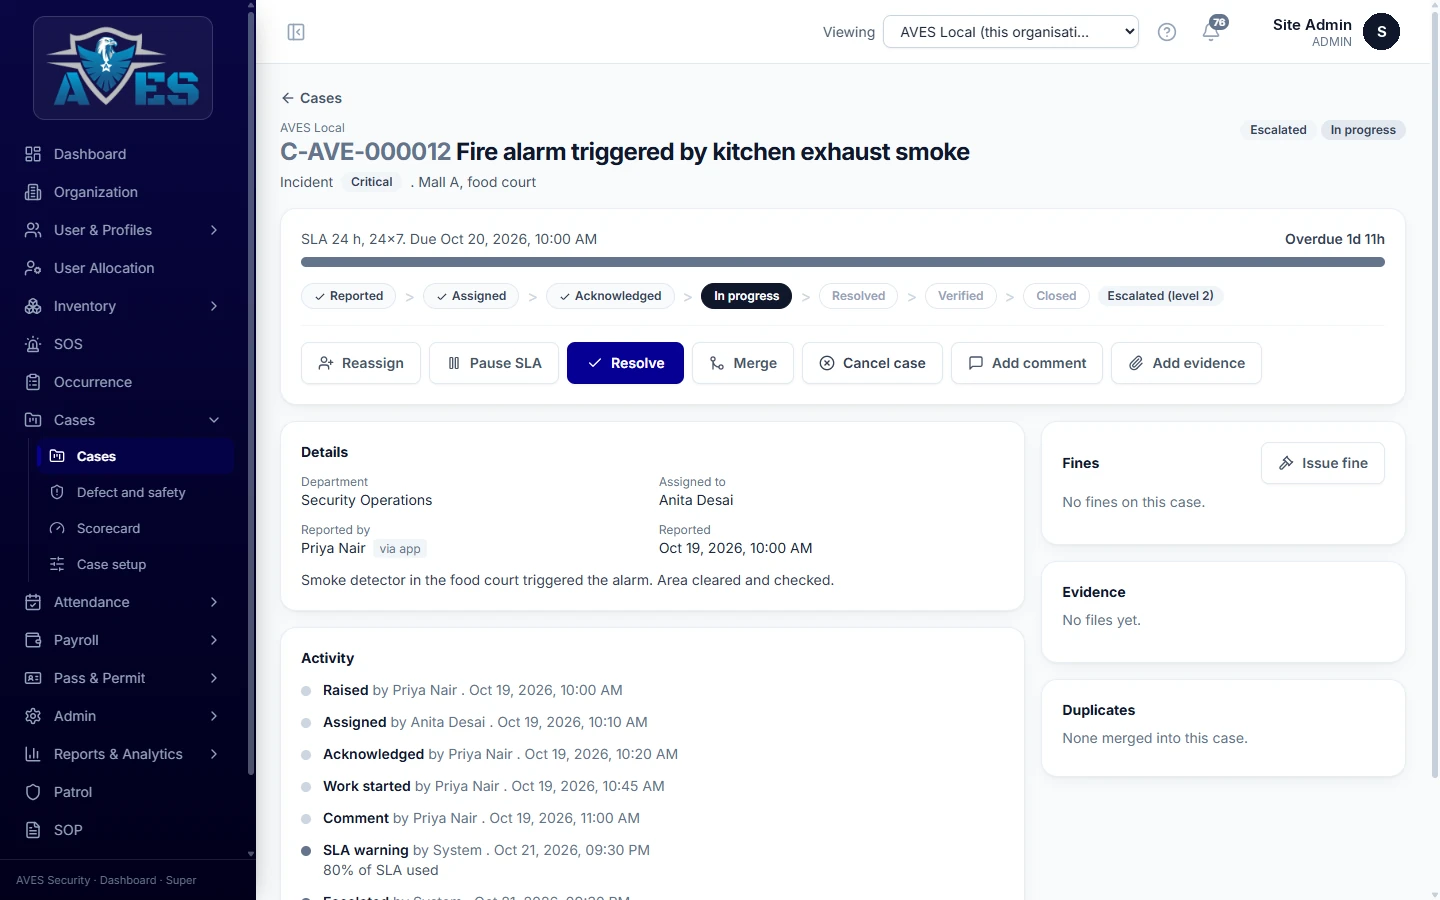1440x900 pixels.
Task: Click the Reassign button
Action: click(361, 363)
